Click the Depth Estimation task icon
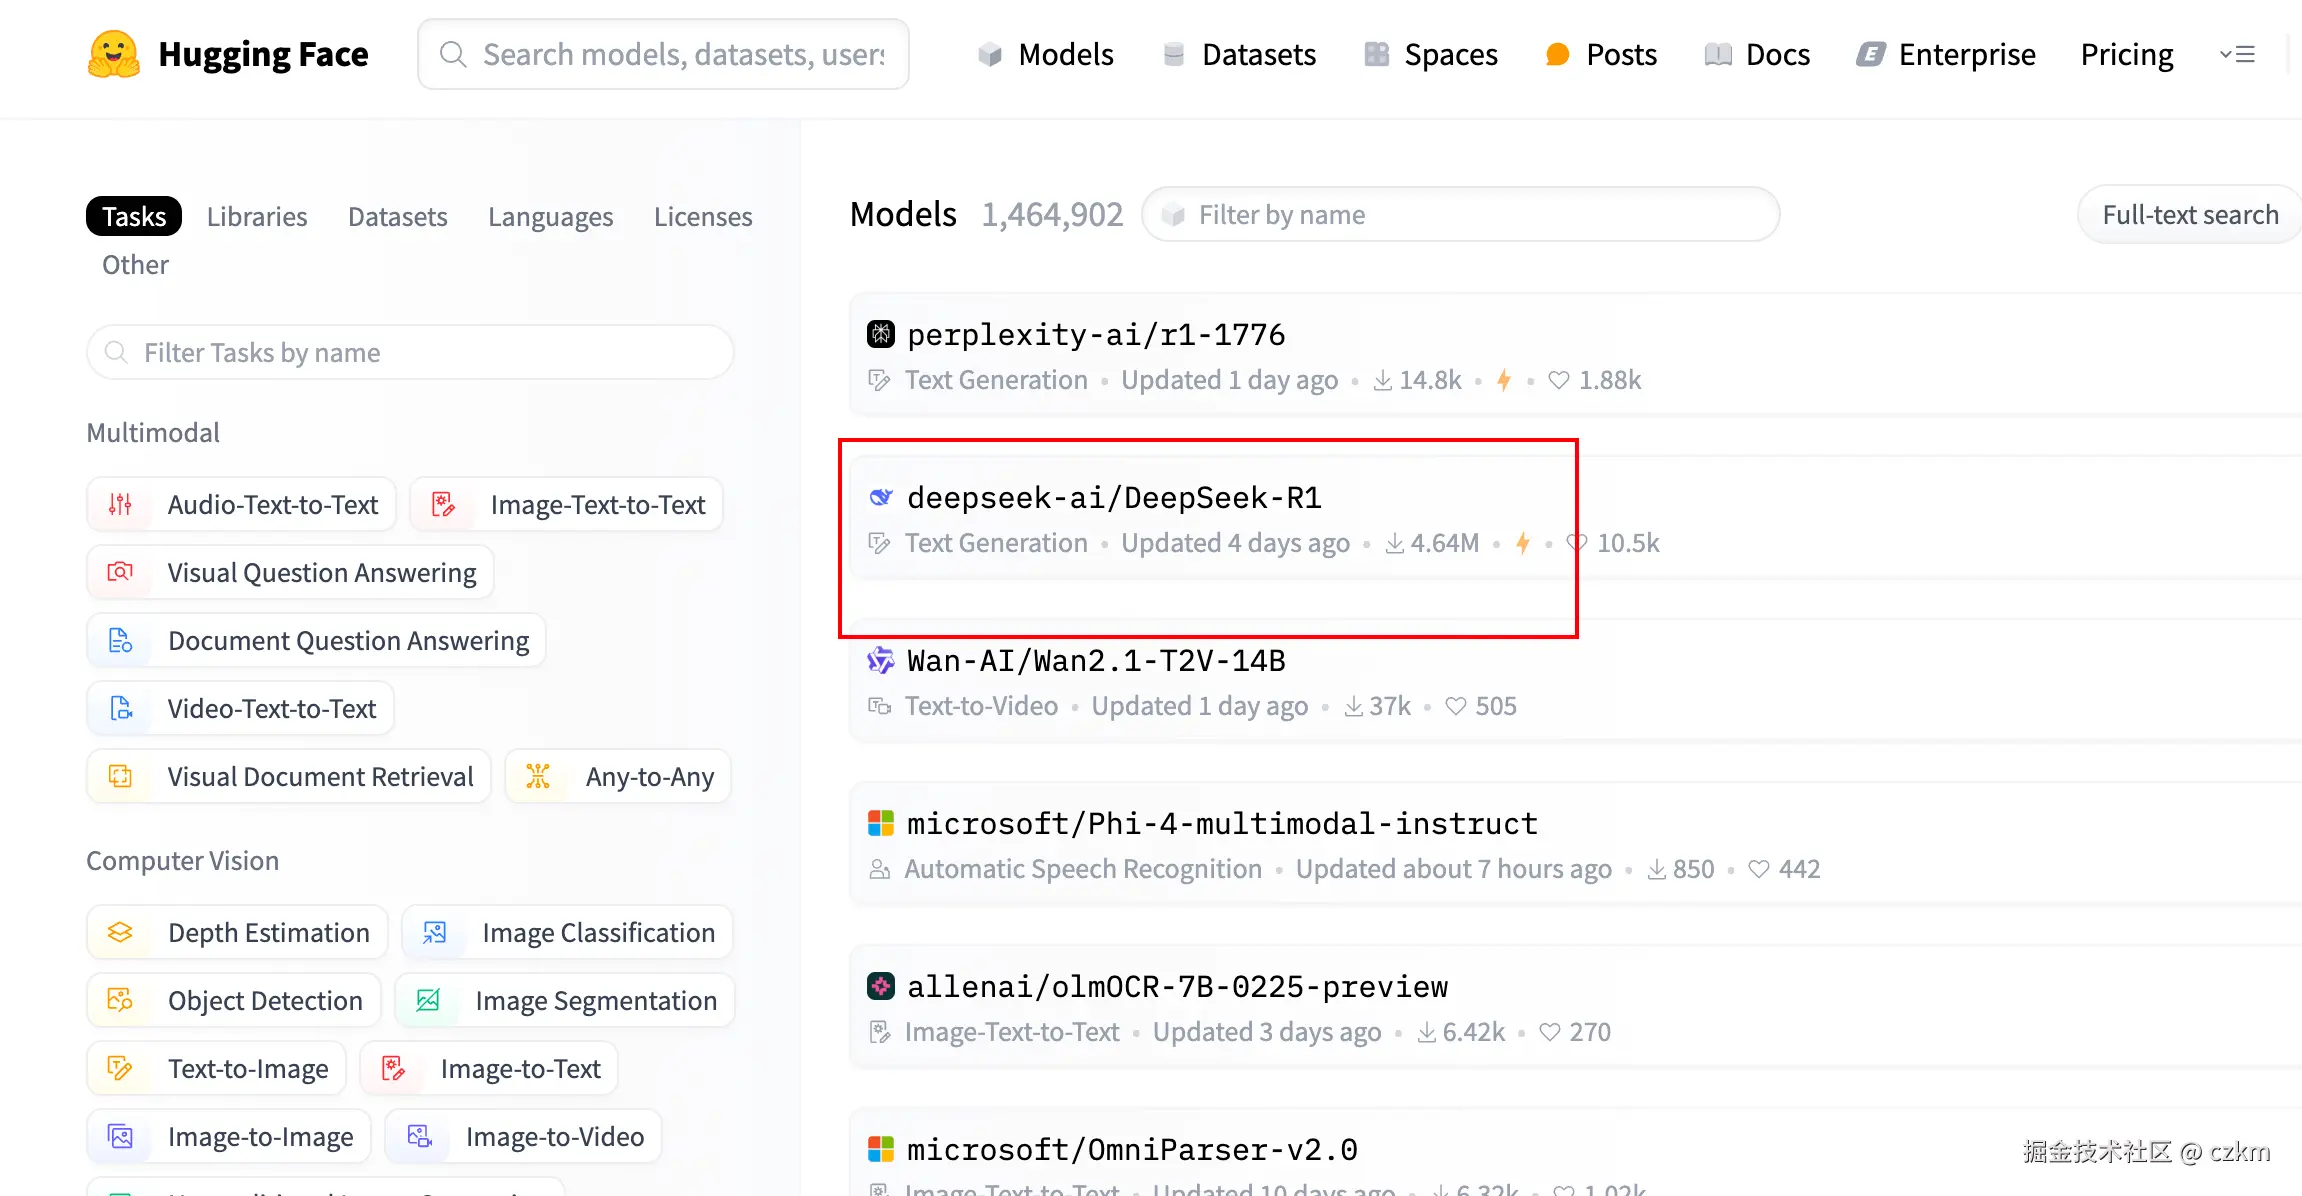This screenshot has width=2302, height=1196. coord(120,932)
